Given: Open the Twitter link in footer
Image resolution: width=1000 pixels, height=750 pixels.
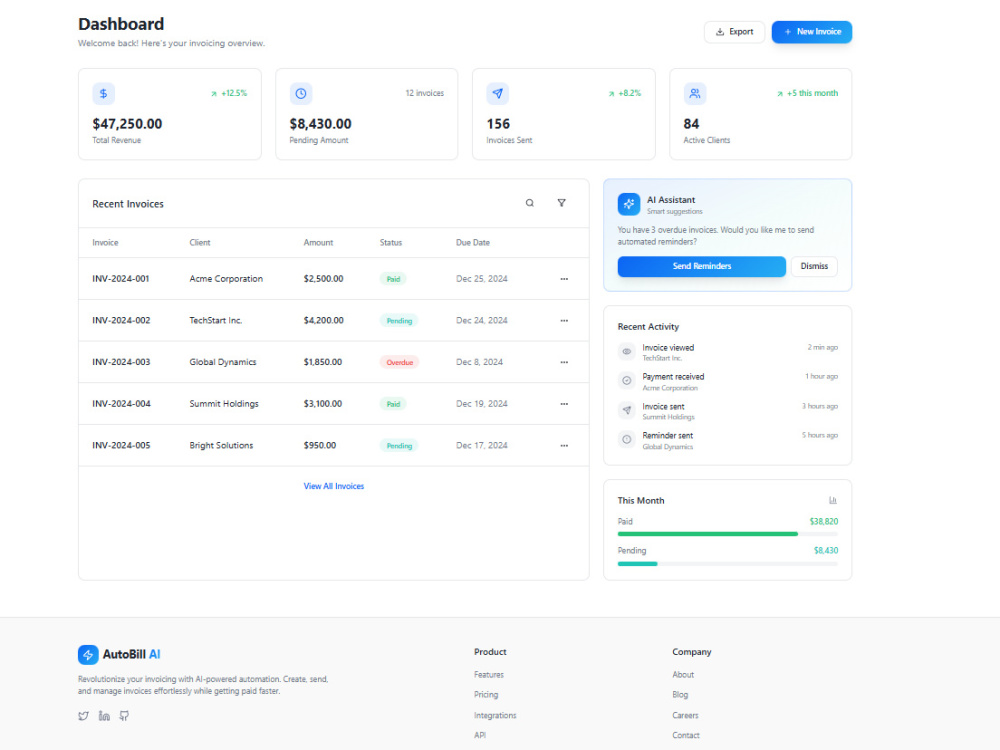Looking at the screenshot, I should tap(84, 716).
